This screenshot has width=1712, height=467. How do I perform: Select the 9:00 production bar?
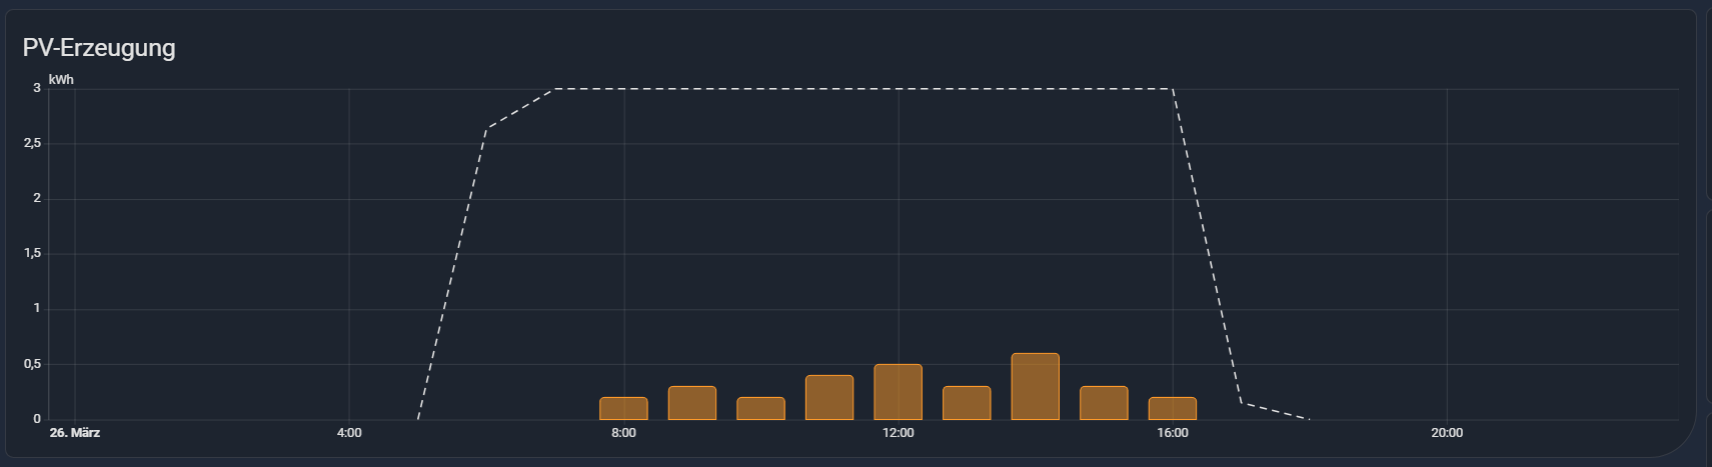click(x=692, y=402)
